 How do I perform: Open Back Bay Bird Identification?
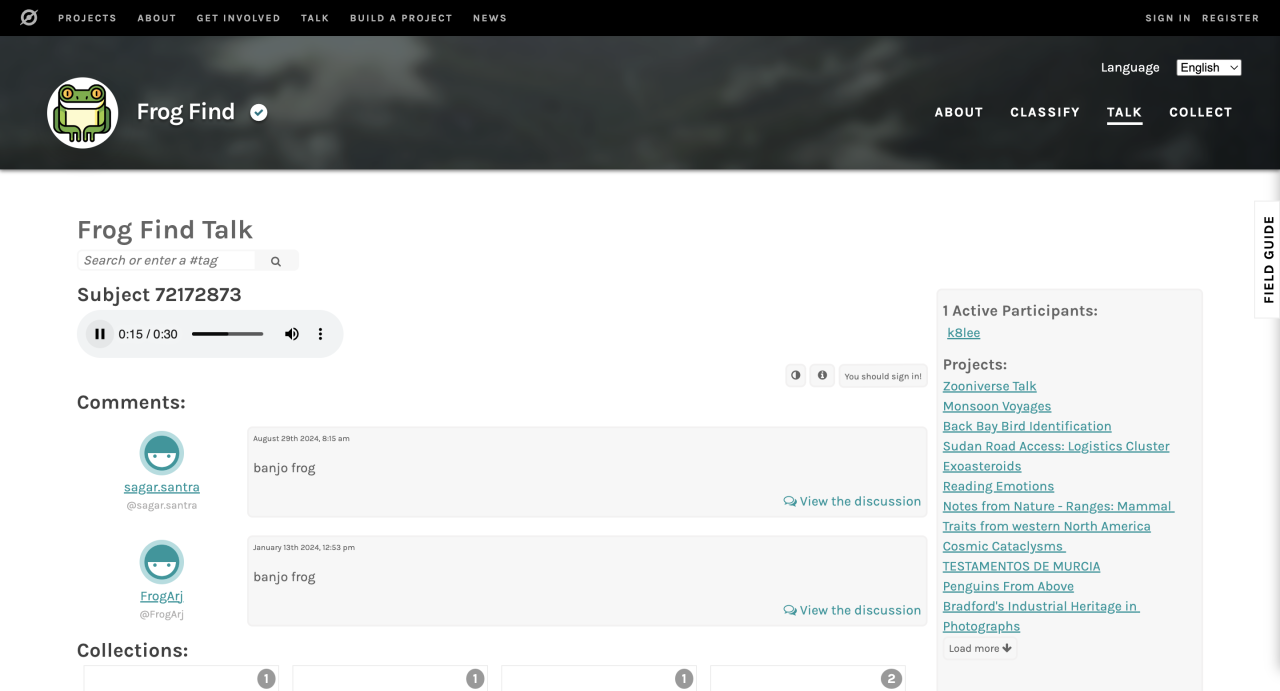(x=1027, y=426)
